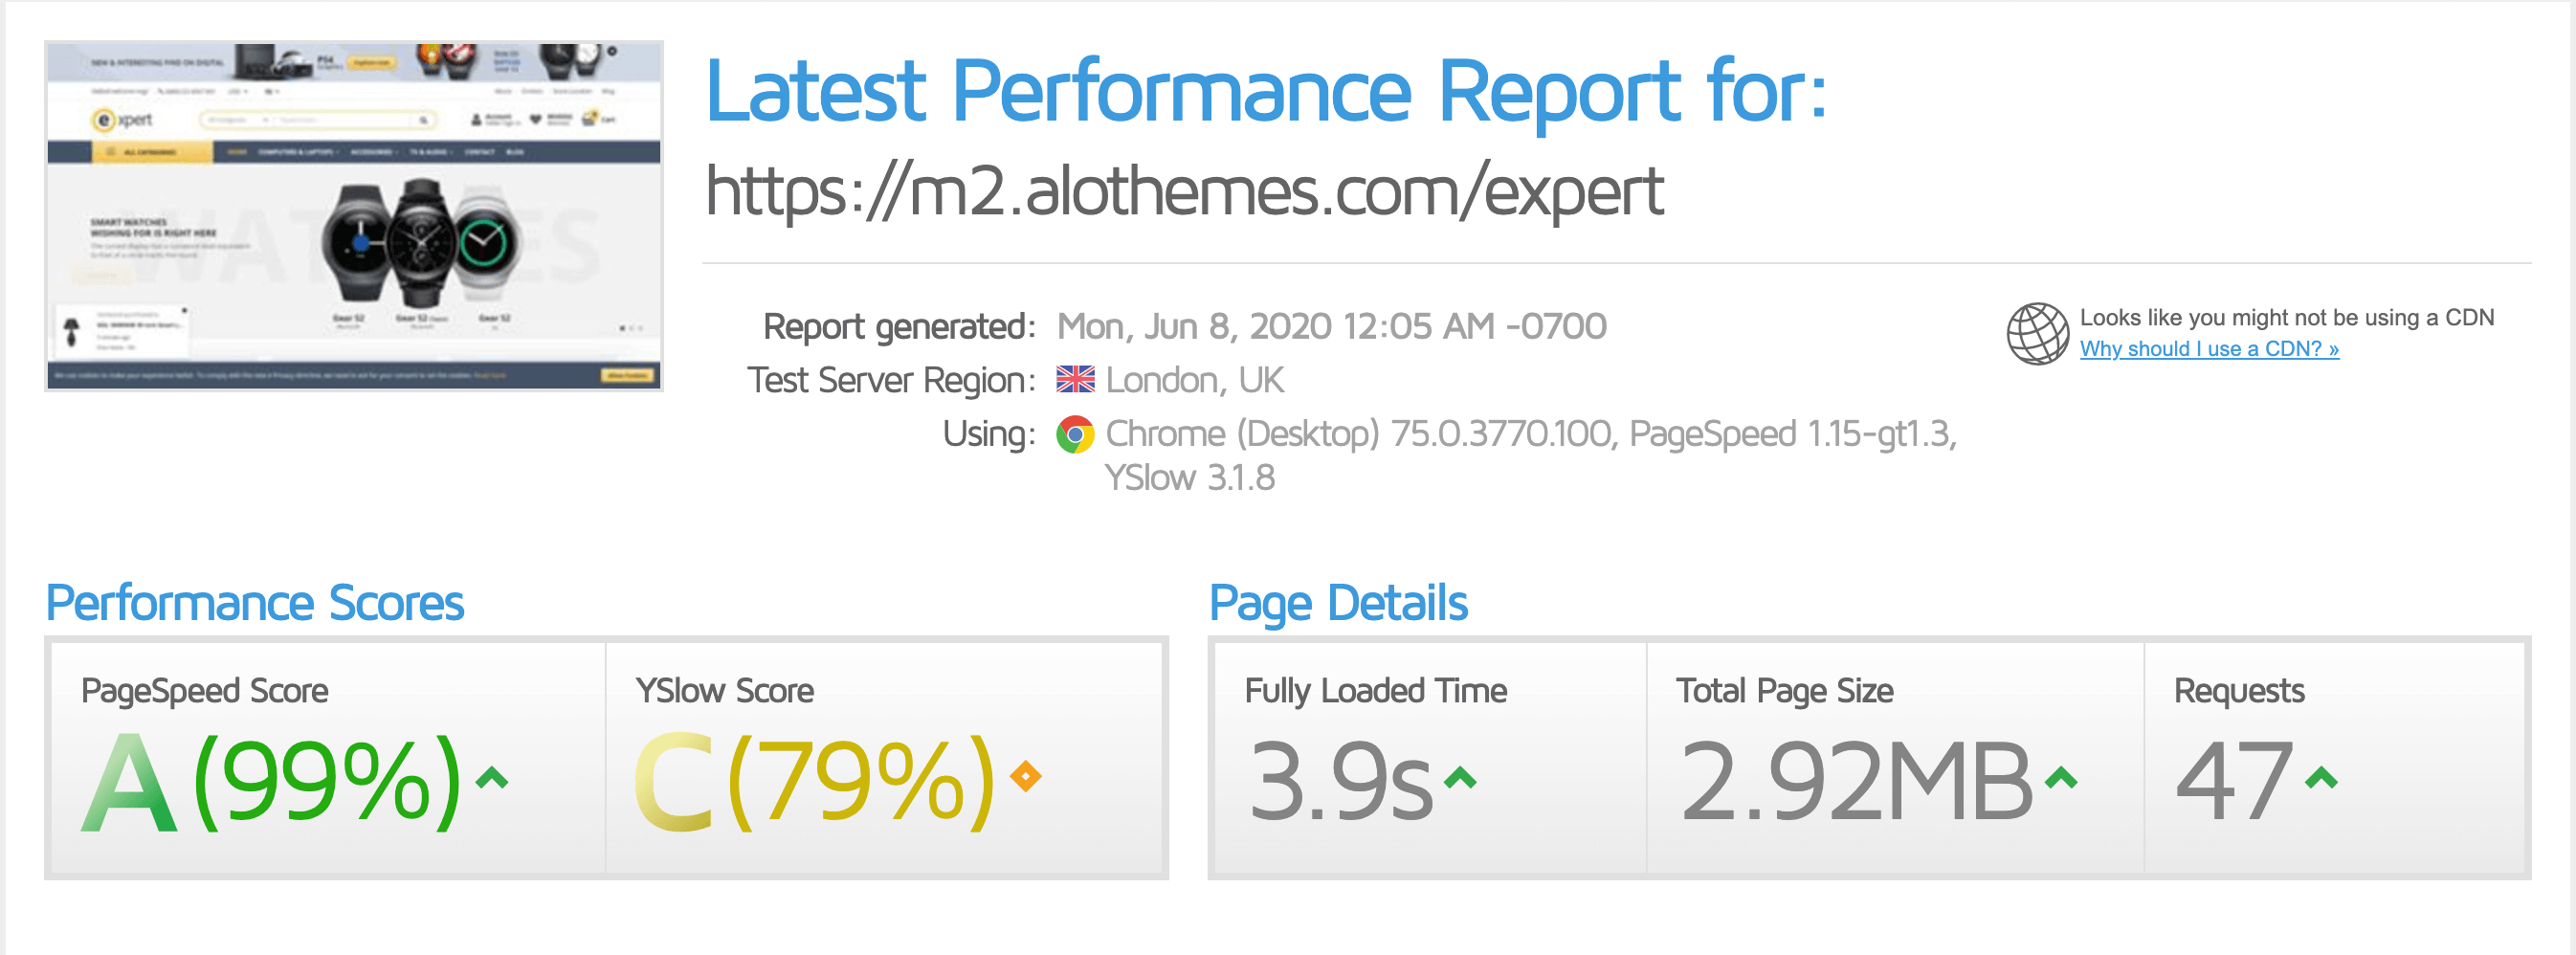Click green arrow next to 47 requests
The width and height of the screenshot is (2576, 955).
click(2321, 777)
